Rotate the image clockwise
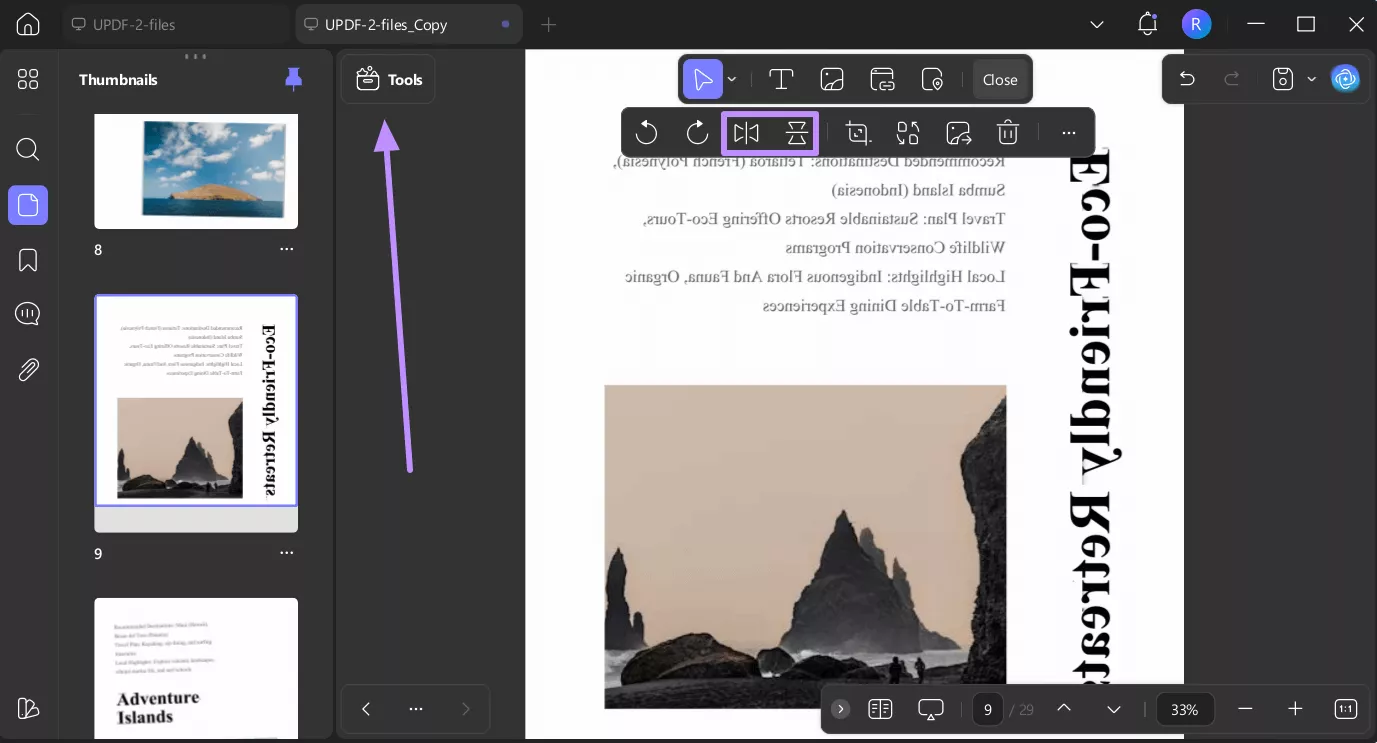Screen dimensions: 1377x743 tap(697, 132)
